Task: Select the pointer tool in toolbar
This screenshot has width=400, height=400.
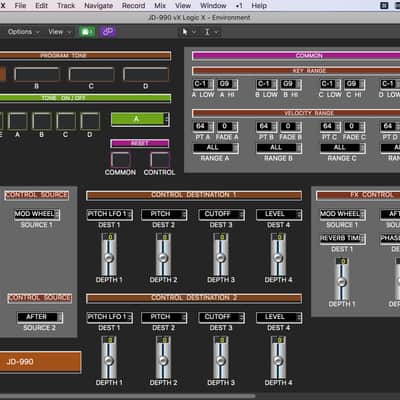Action: [185, 32]
